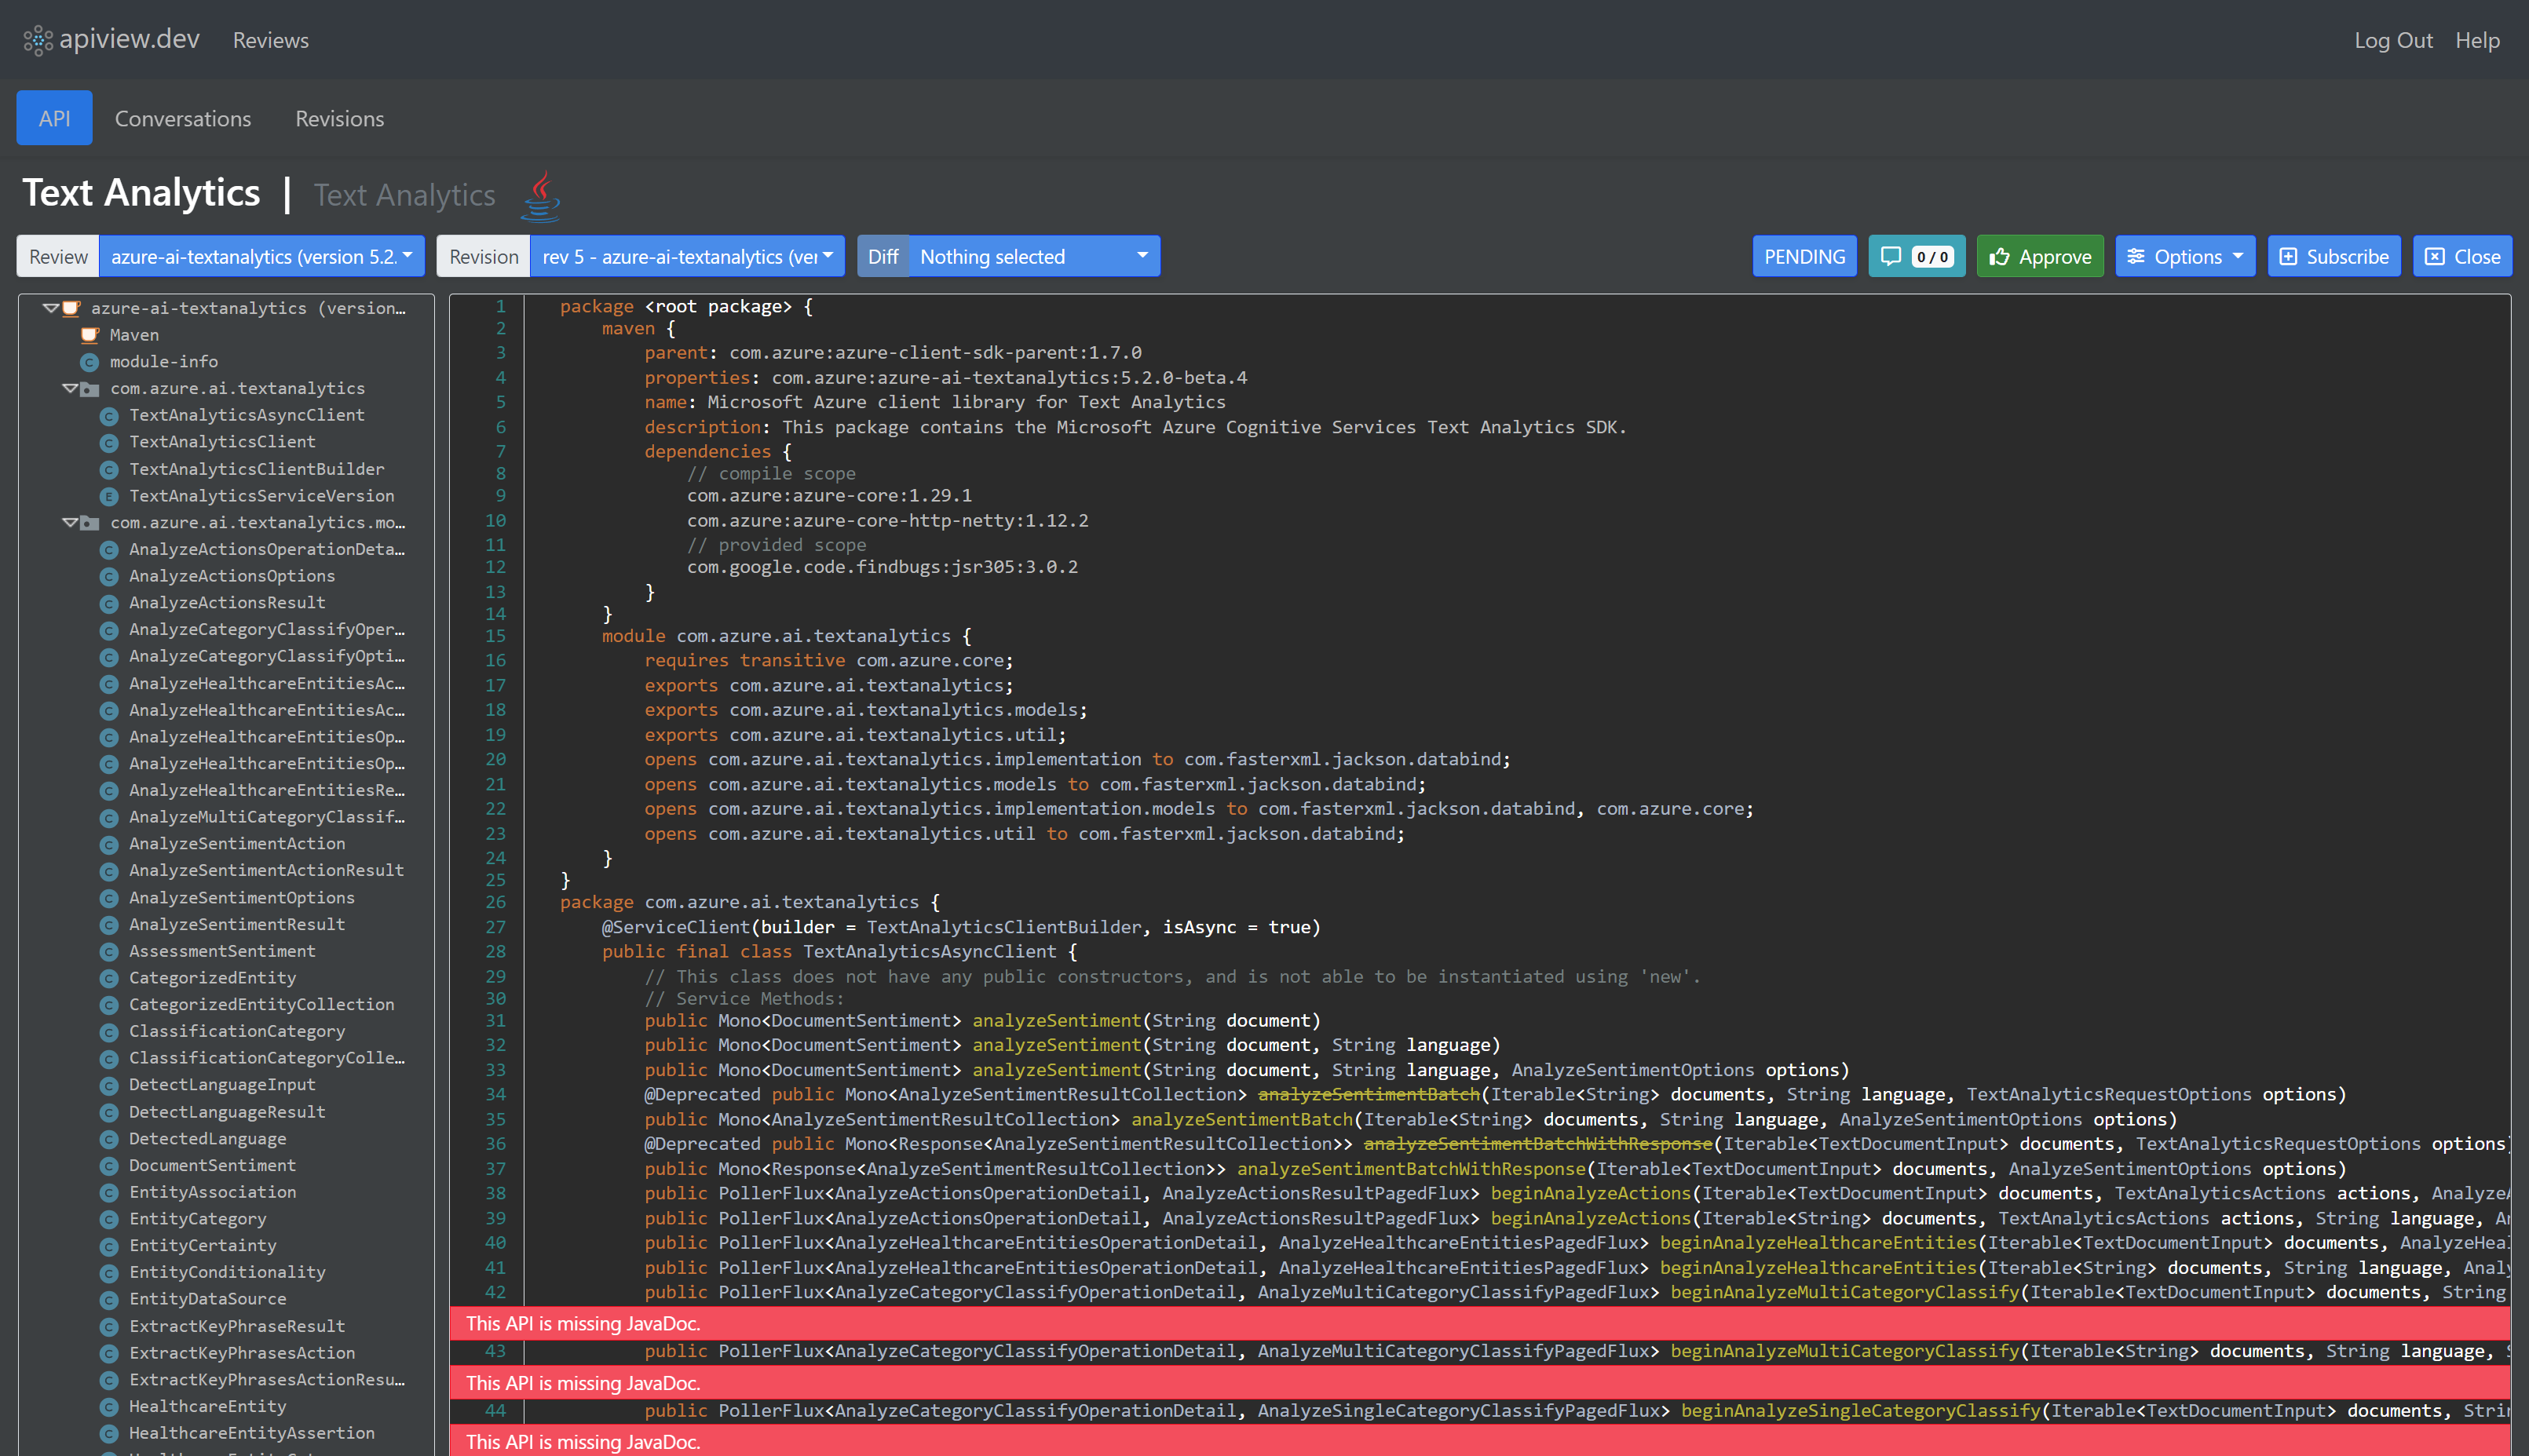The height and width of the screenshot is (1456, 2529).
Task: Switch to the Conversations tab
Action: click(x=183, y=118)
